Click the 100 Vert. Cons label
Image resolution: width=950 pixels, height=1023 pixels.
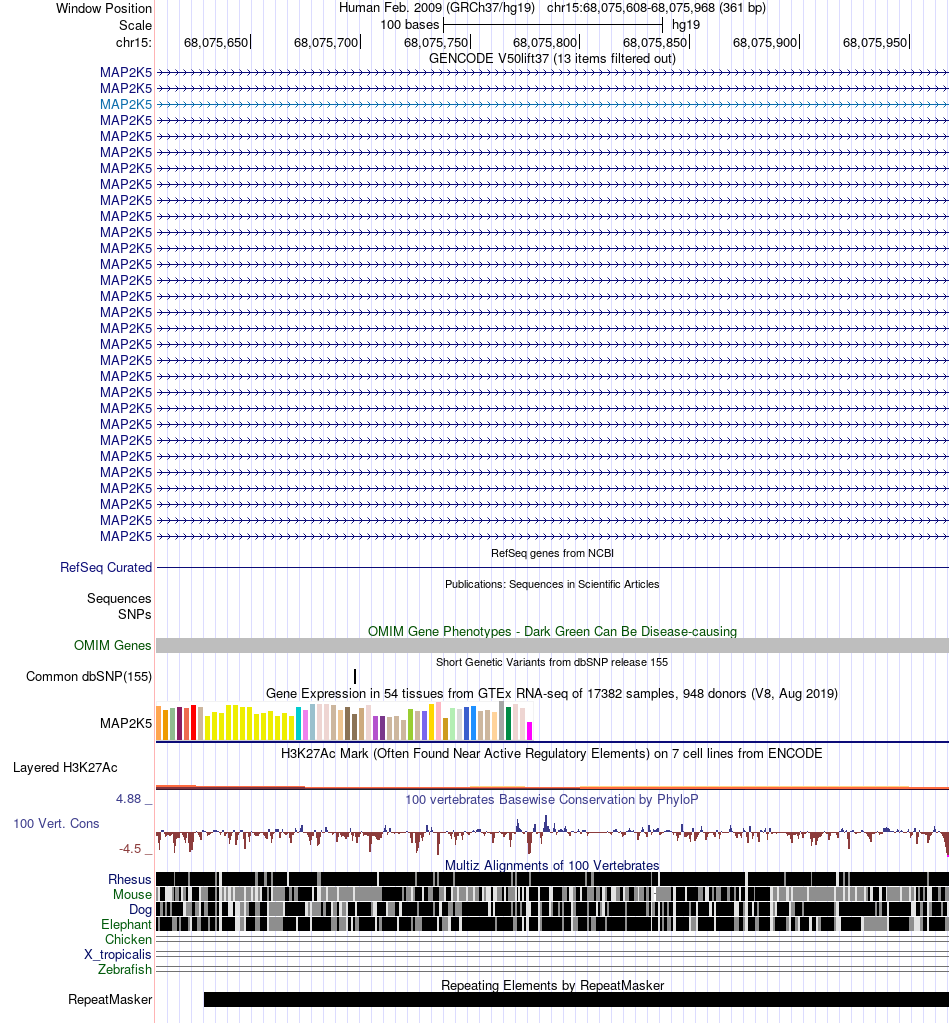click(x=56, y=823)
